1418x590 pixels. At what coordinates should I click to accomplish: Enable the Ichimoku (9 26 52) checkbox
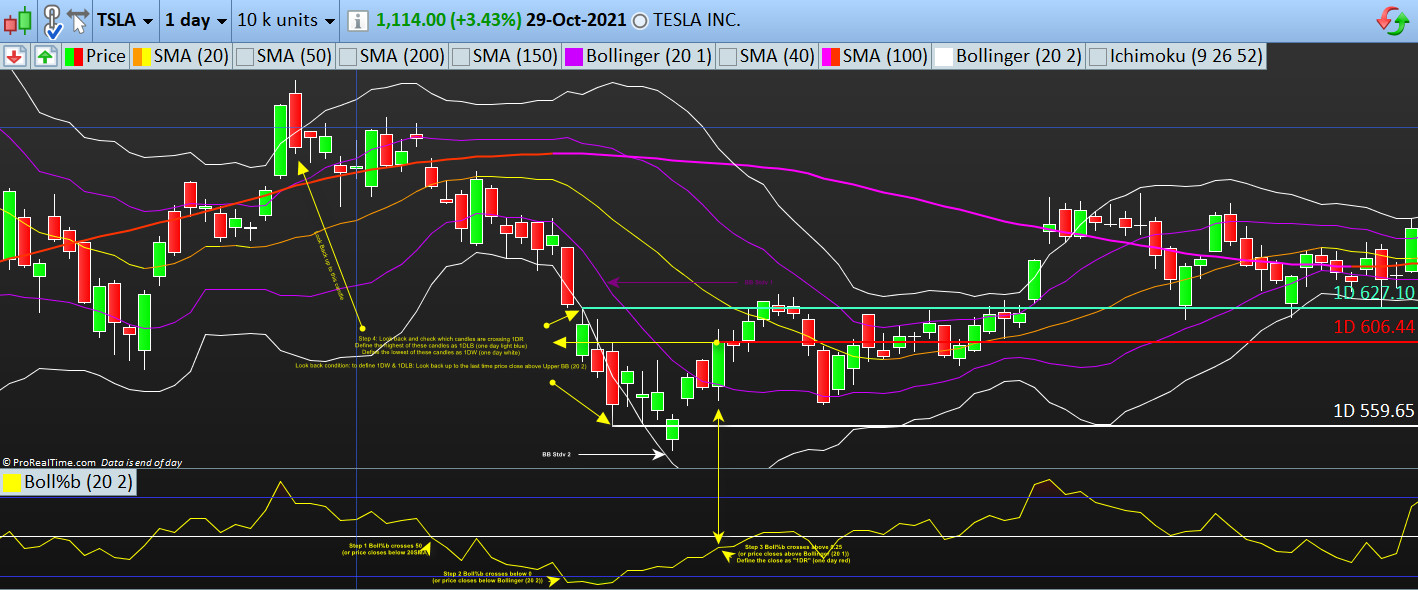pos(1097,56)
